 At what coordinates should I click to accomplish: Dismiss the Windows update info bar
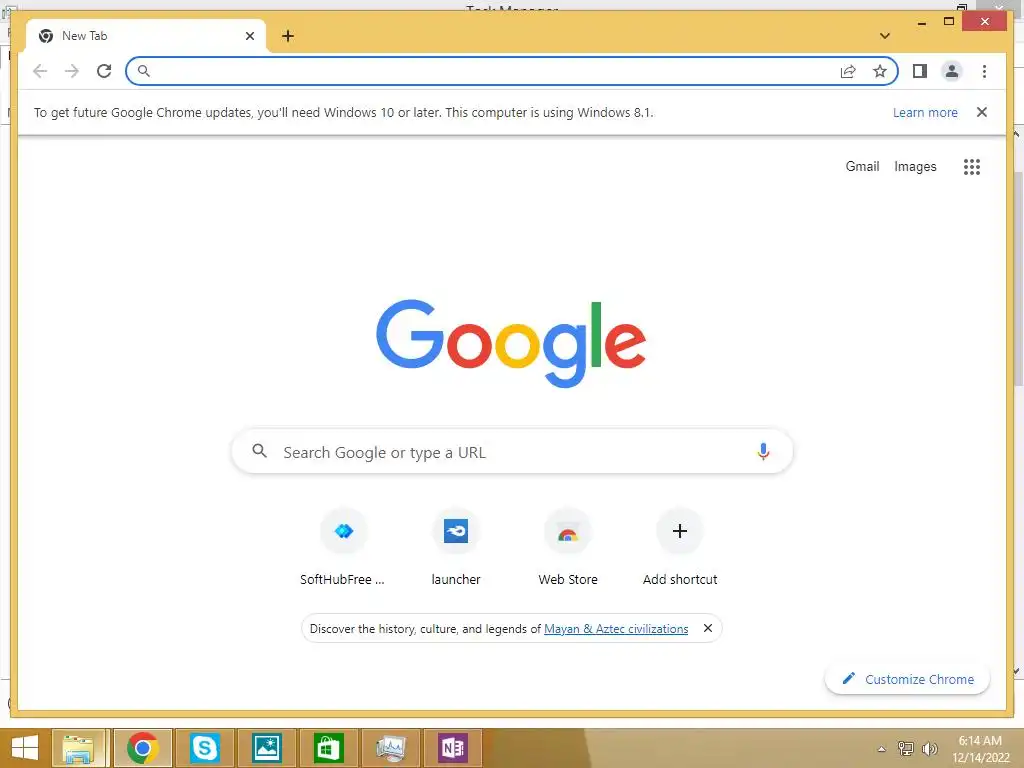982,112
